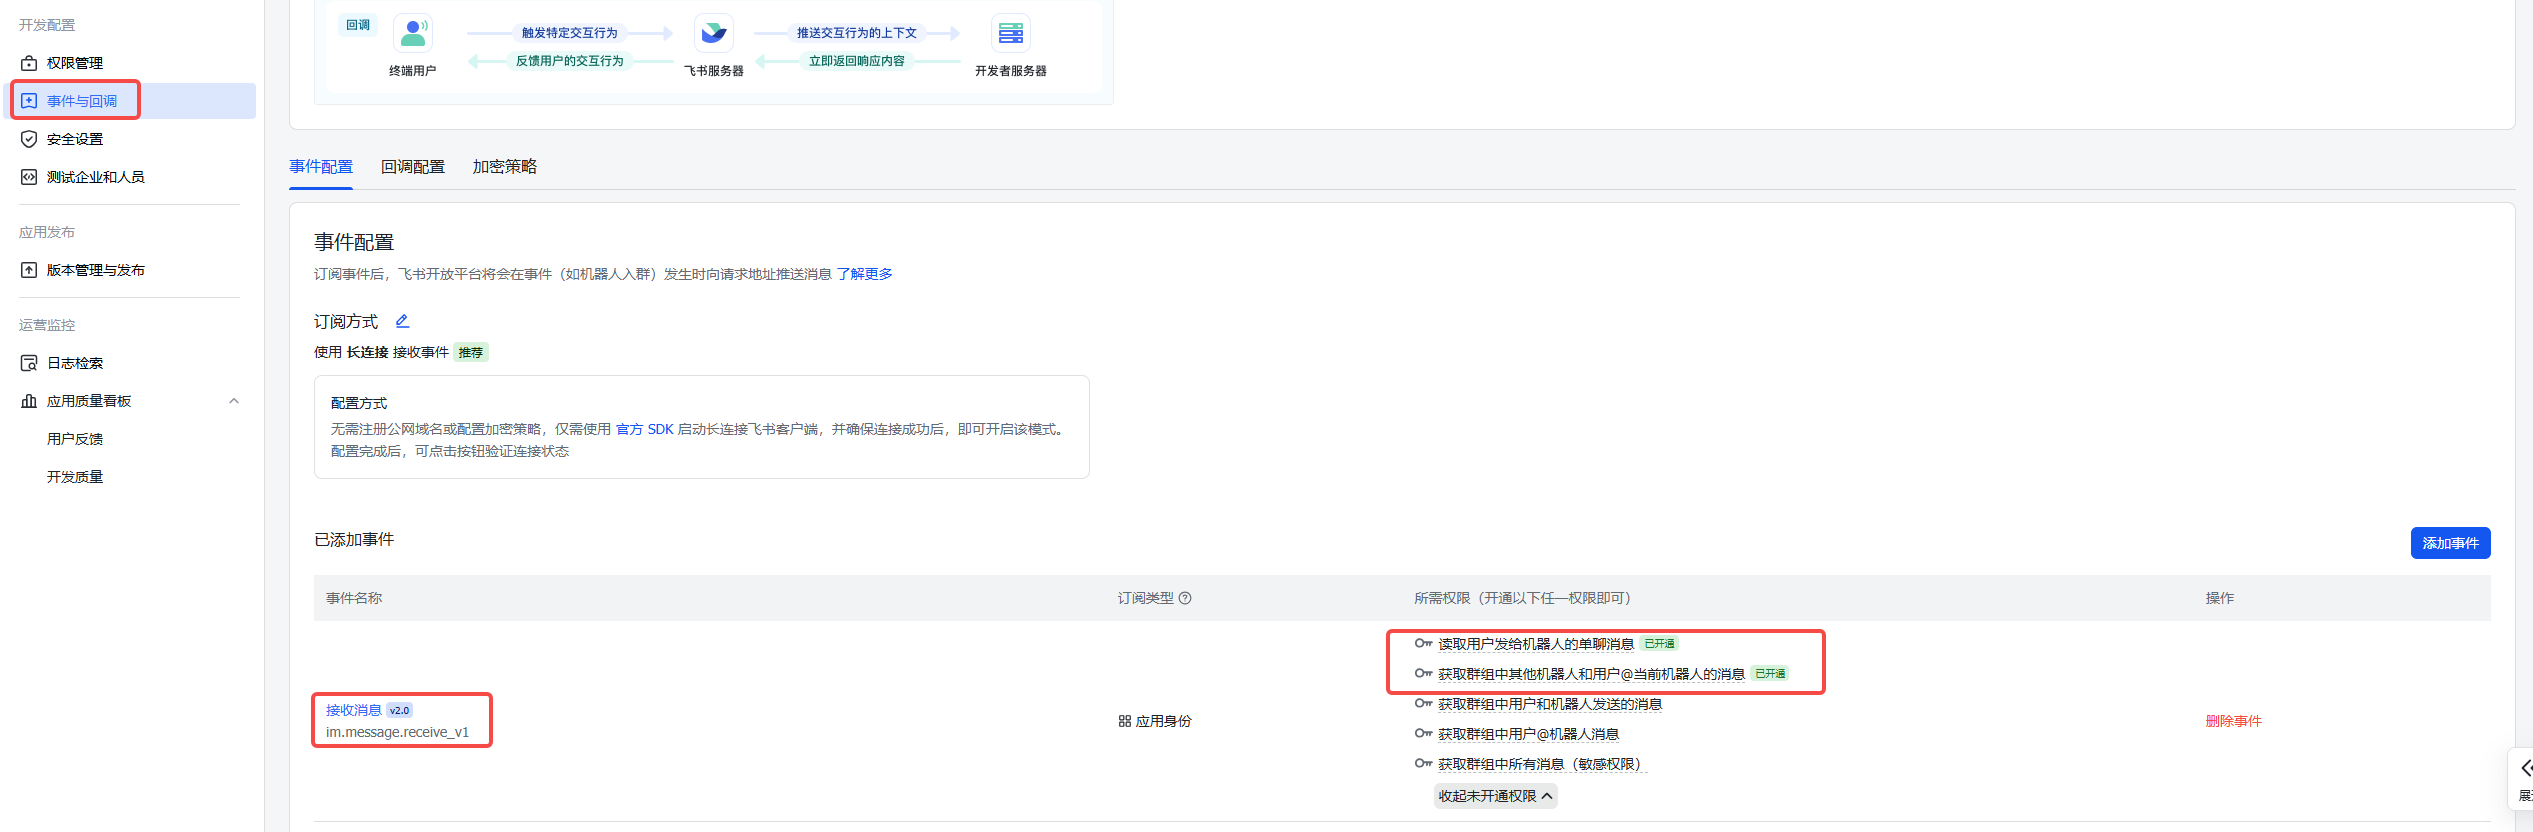Switch to the 事件配置 tab
This screenshot has width=2533, height=832.
(321, 167)
